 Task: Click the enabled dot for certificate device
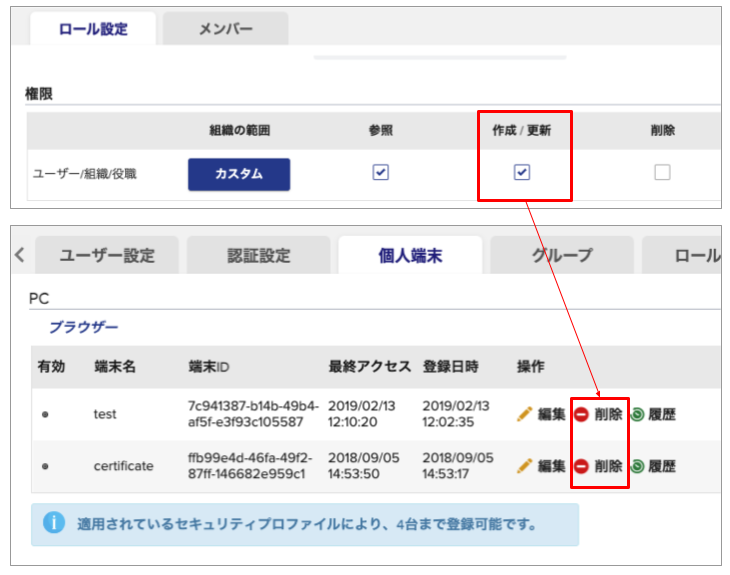click(45, 466)
